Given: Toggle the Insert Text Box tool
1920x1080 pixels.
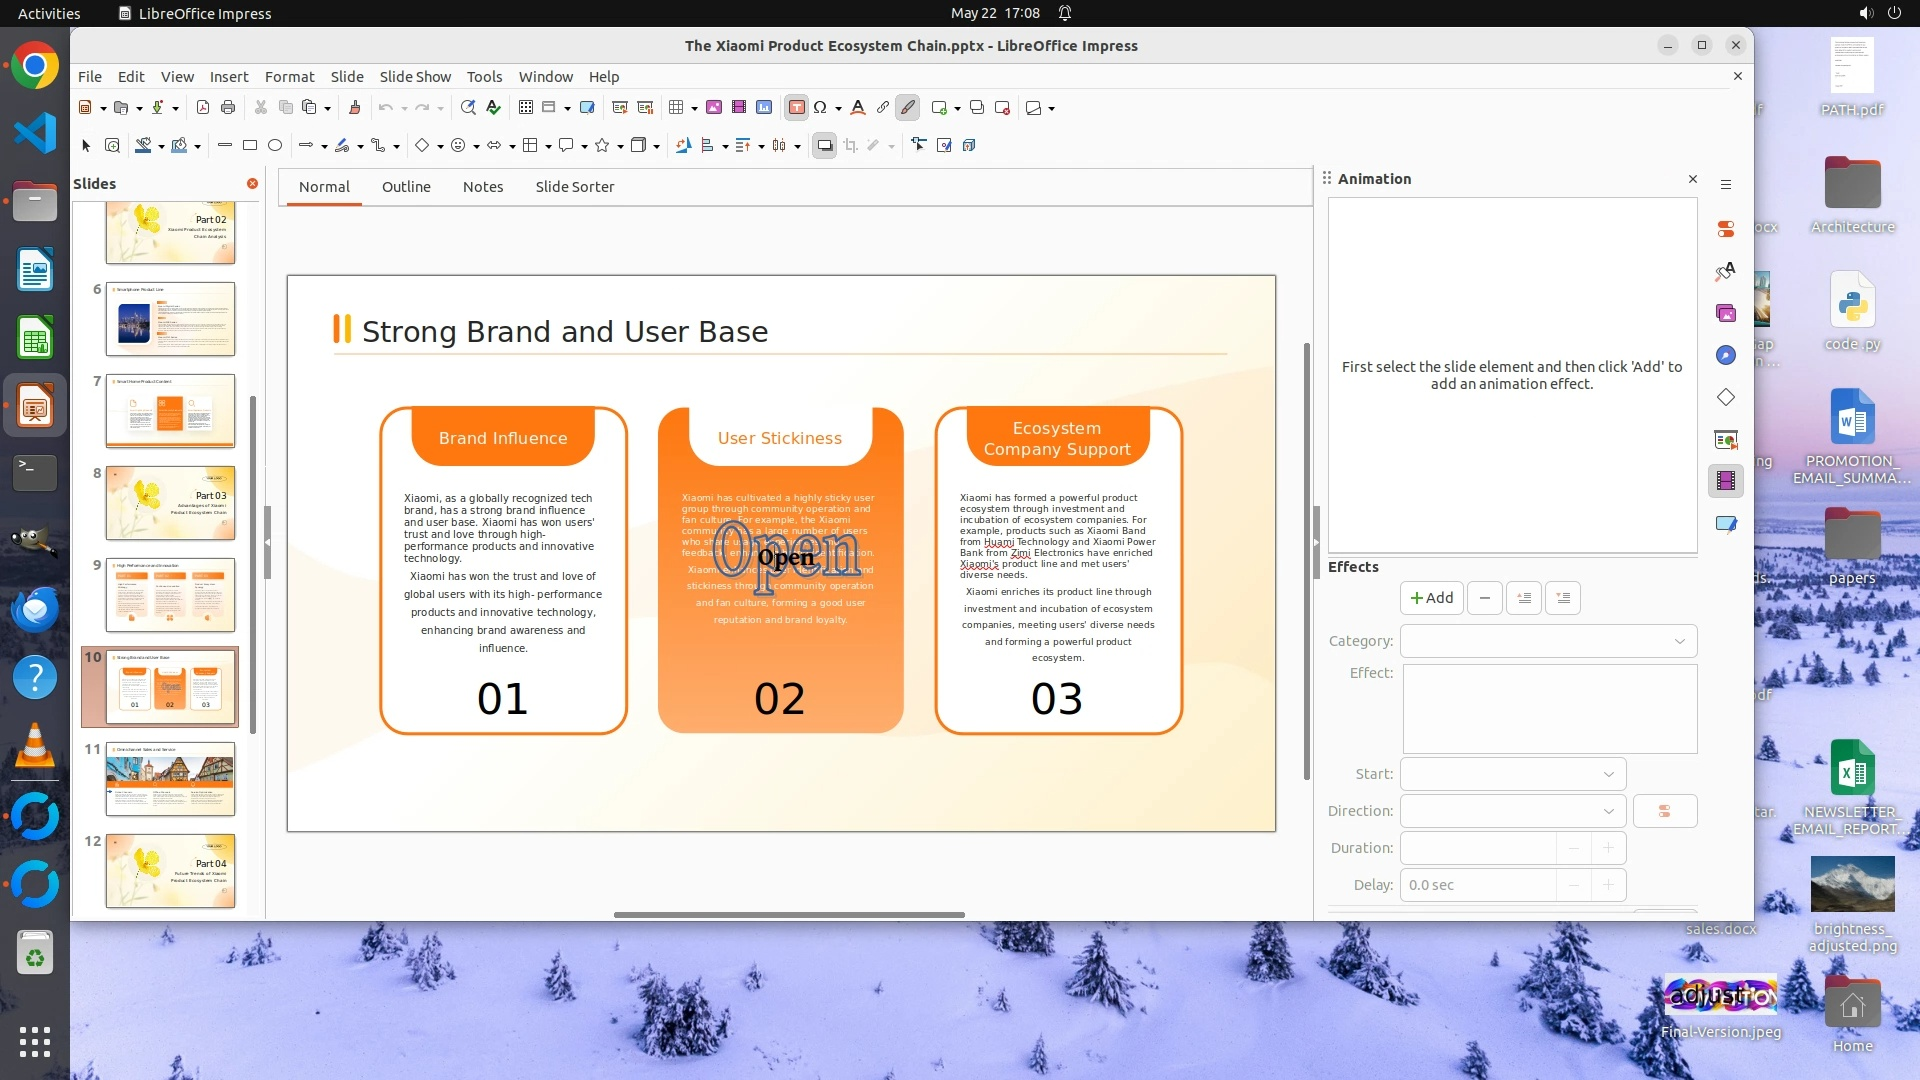Looking at the screenshot, I should pyautogui.click(x=796, y=108).
